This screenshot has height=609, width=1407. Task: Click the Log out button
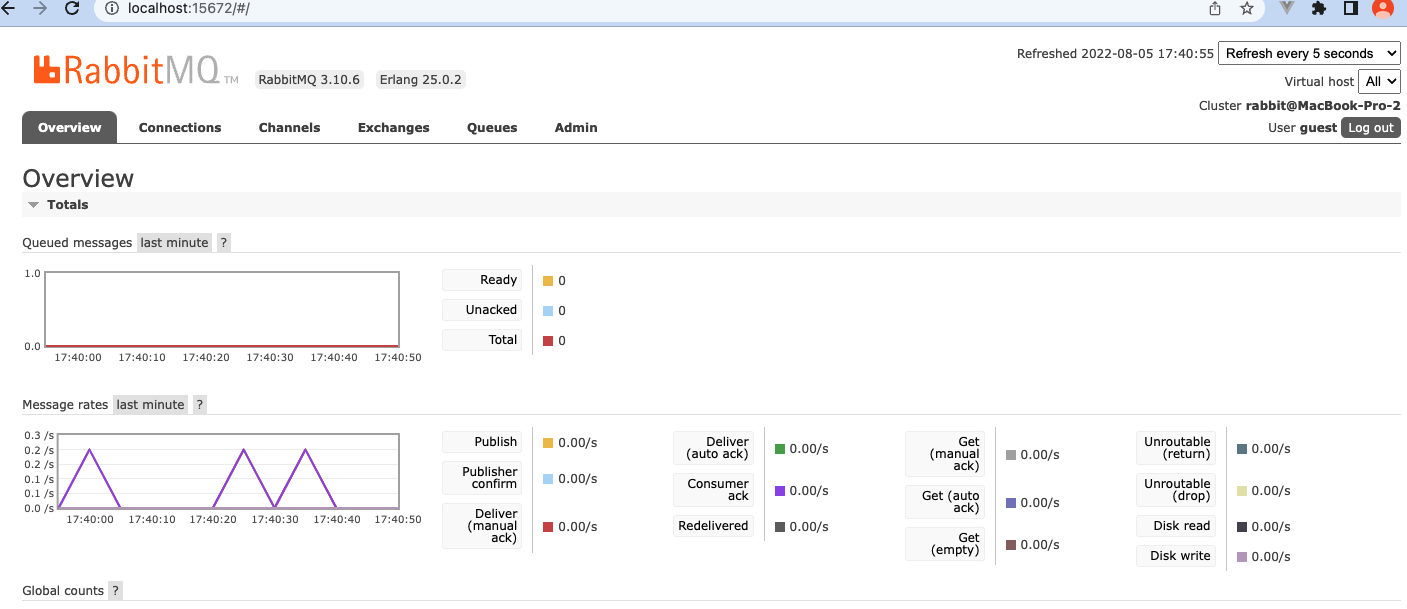point(1370,128)
